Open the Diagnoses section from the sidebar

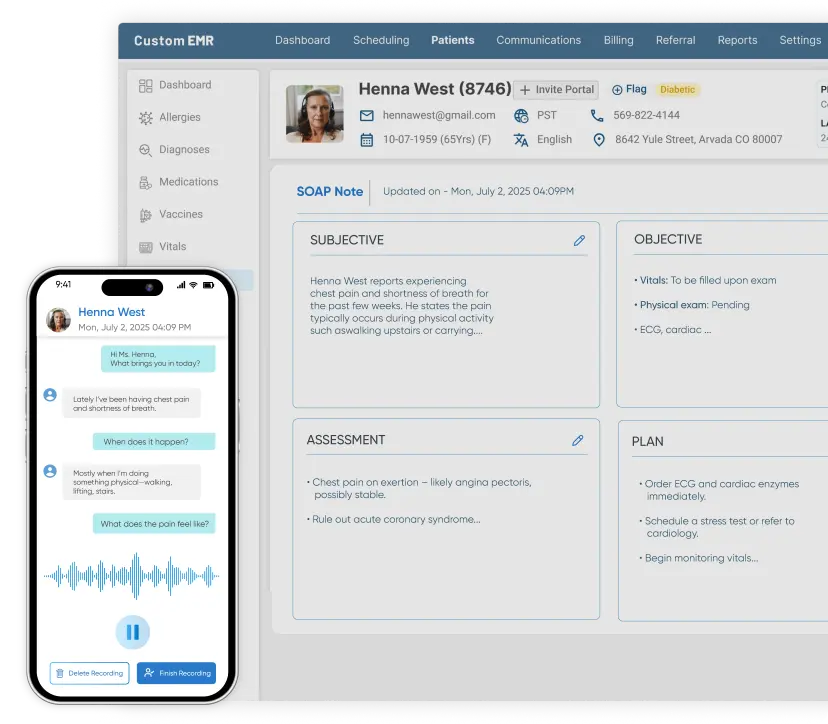[148, 149]
